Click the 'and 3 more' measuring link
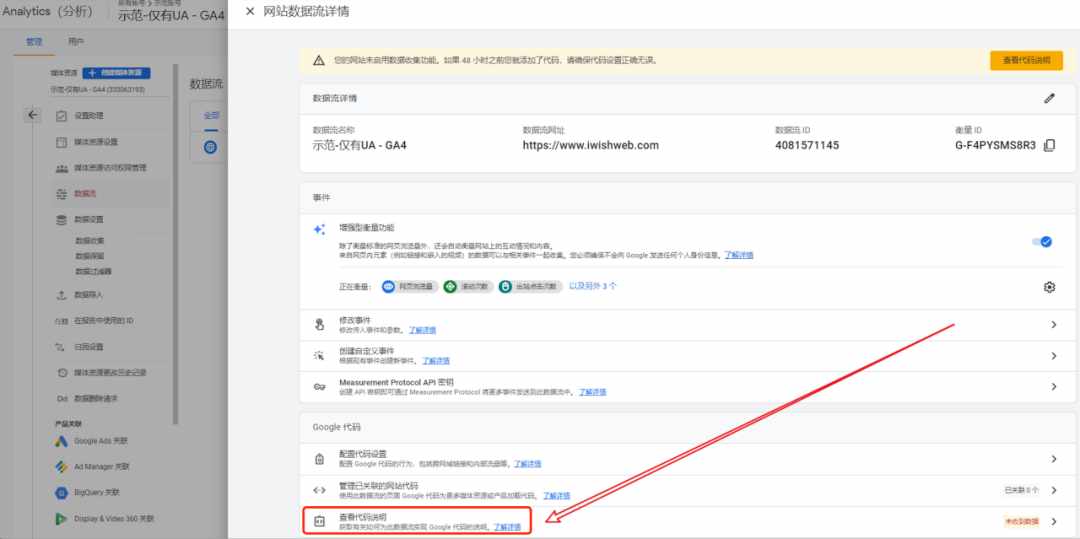This screenshot has width=1080, height=539. tap(592, 286)
